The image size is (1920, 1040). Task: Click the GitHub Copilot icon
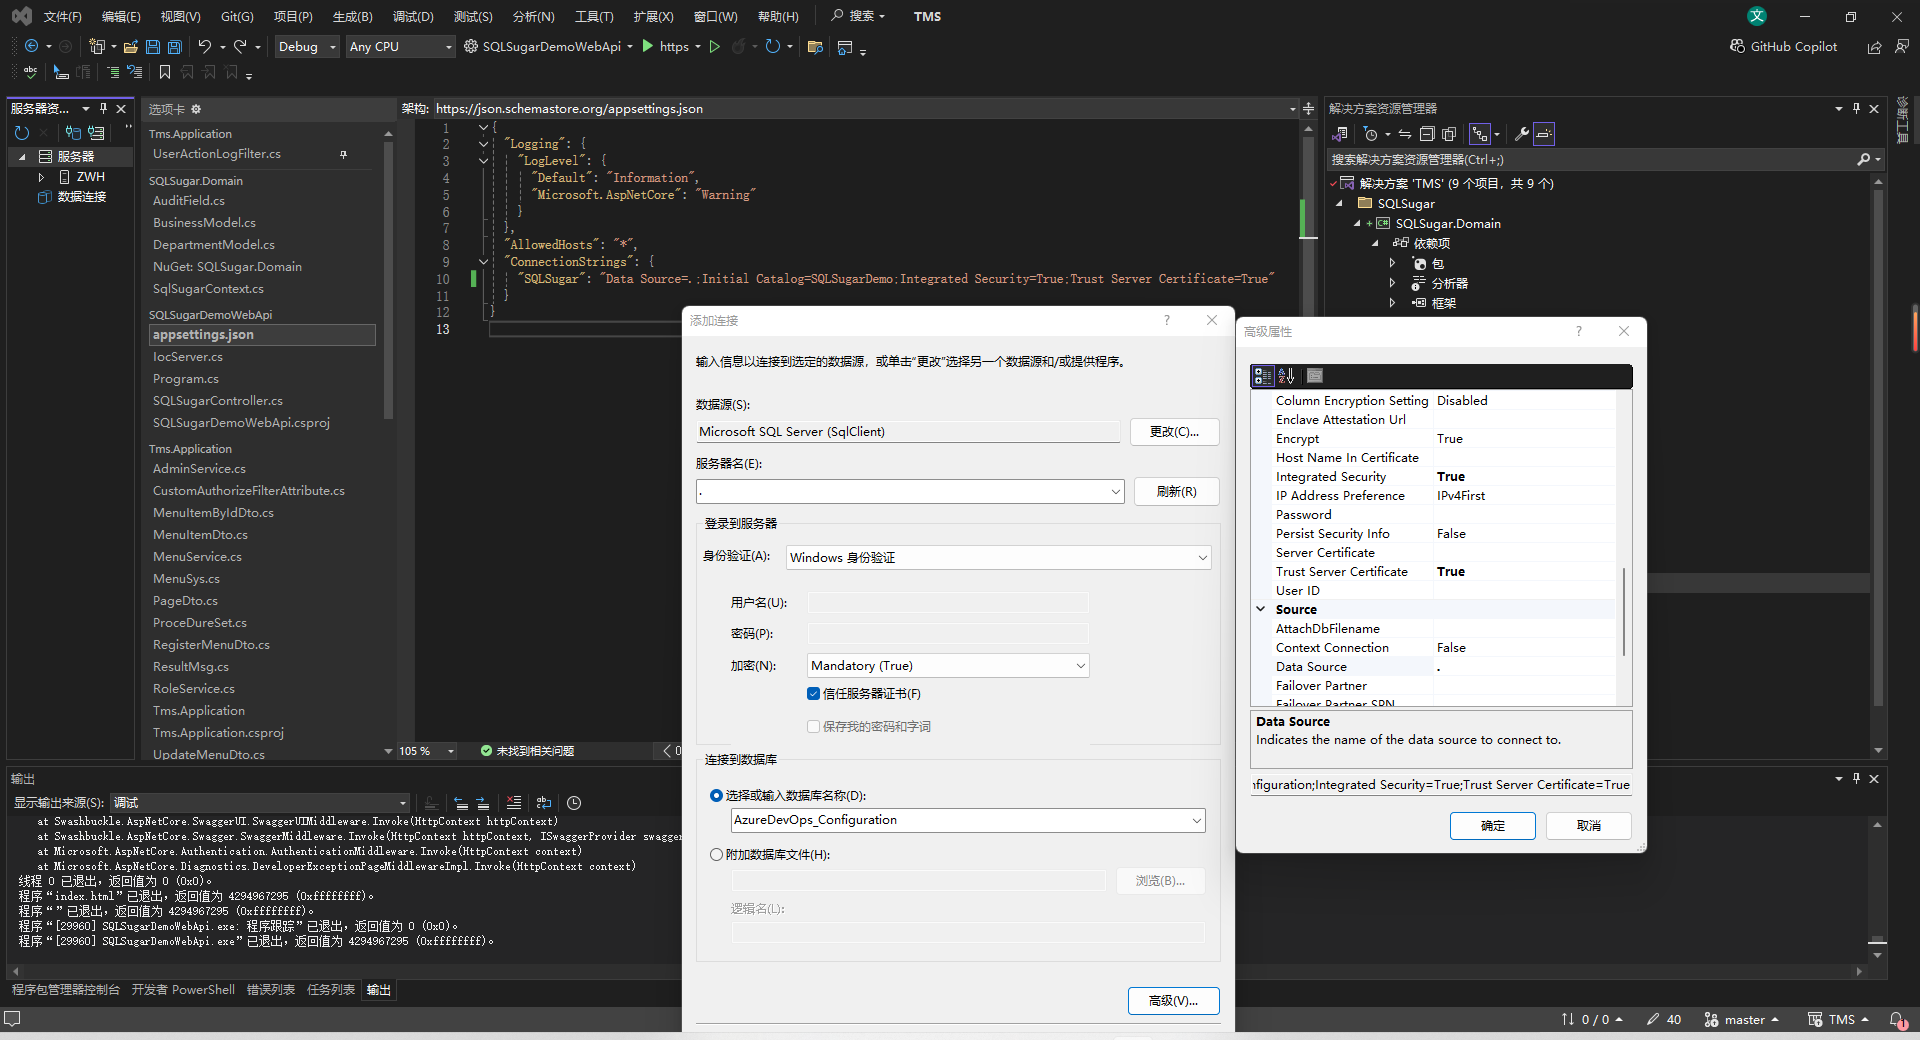click(1738, 46)
